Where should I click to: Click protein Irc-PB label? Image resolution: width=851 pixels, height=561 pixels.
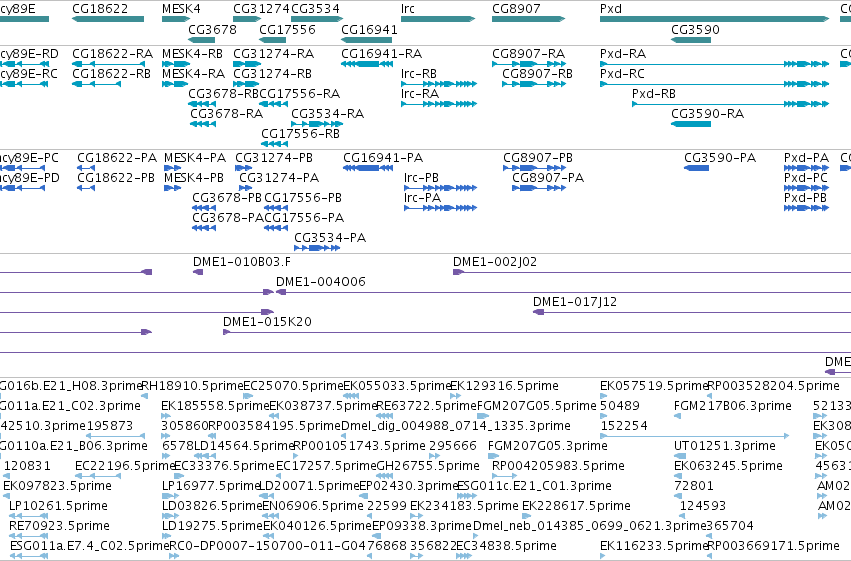coord(421,177)
